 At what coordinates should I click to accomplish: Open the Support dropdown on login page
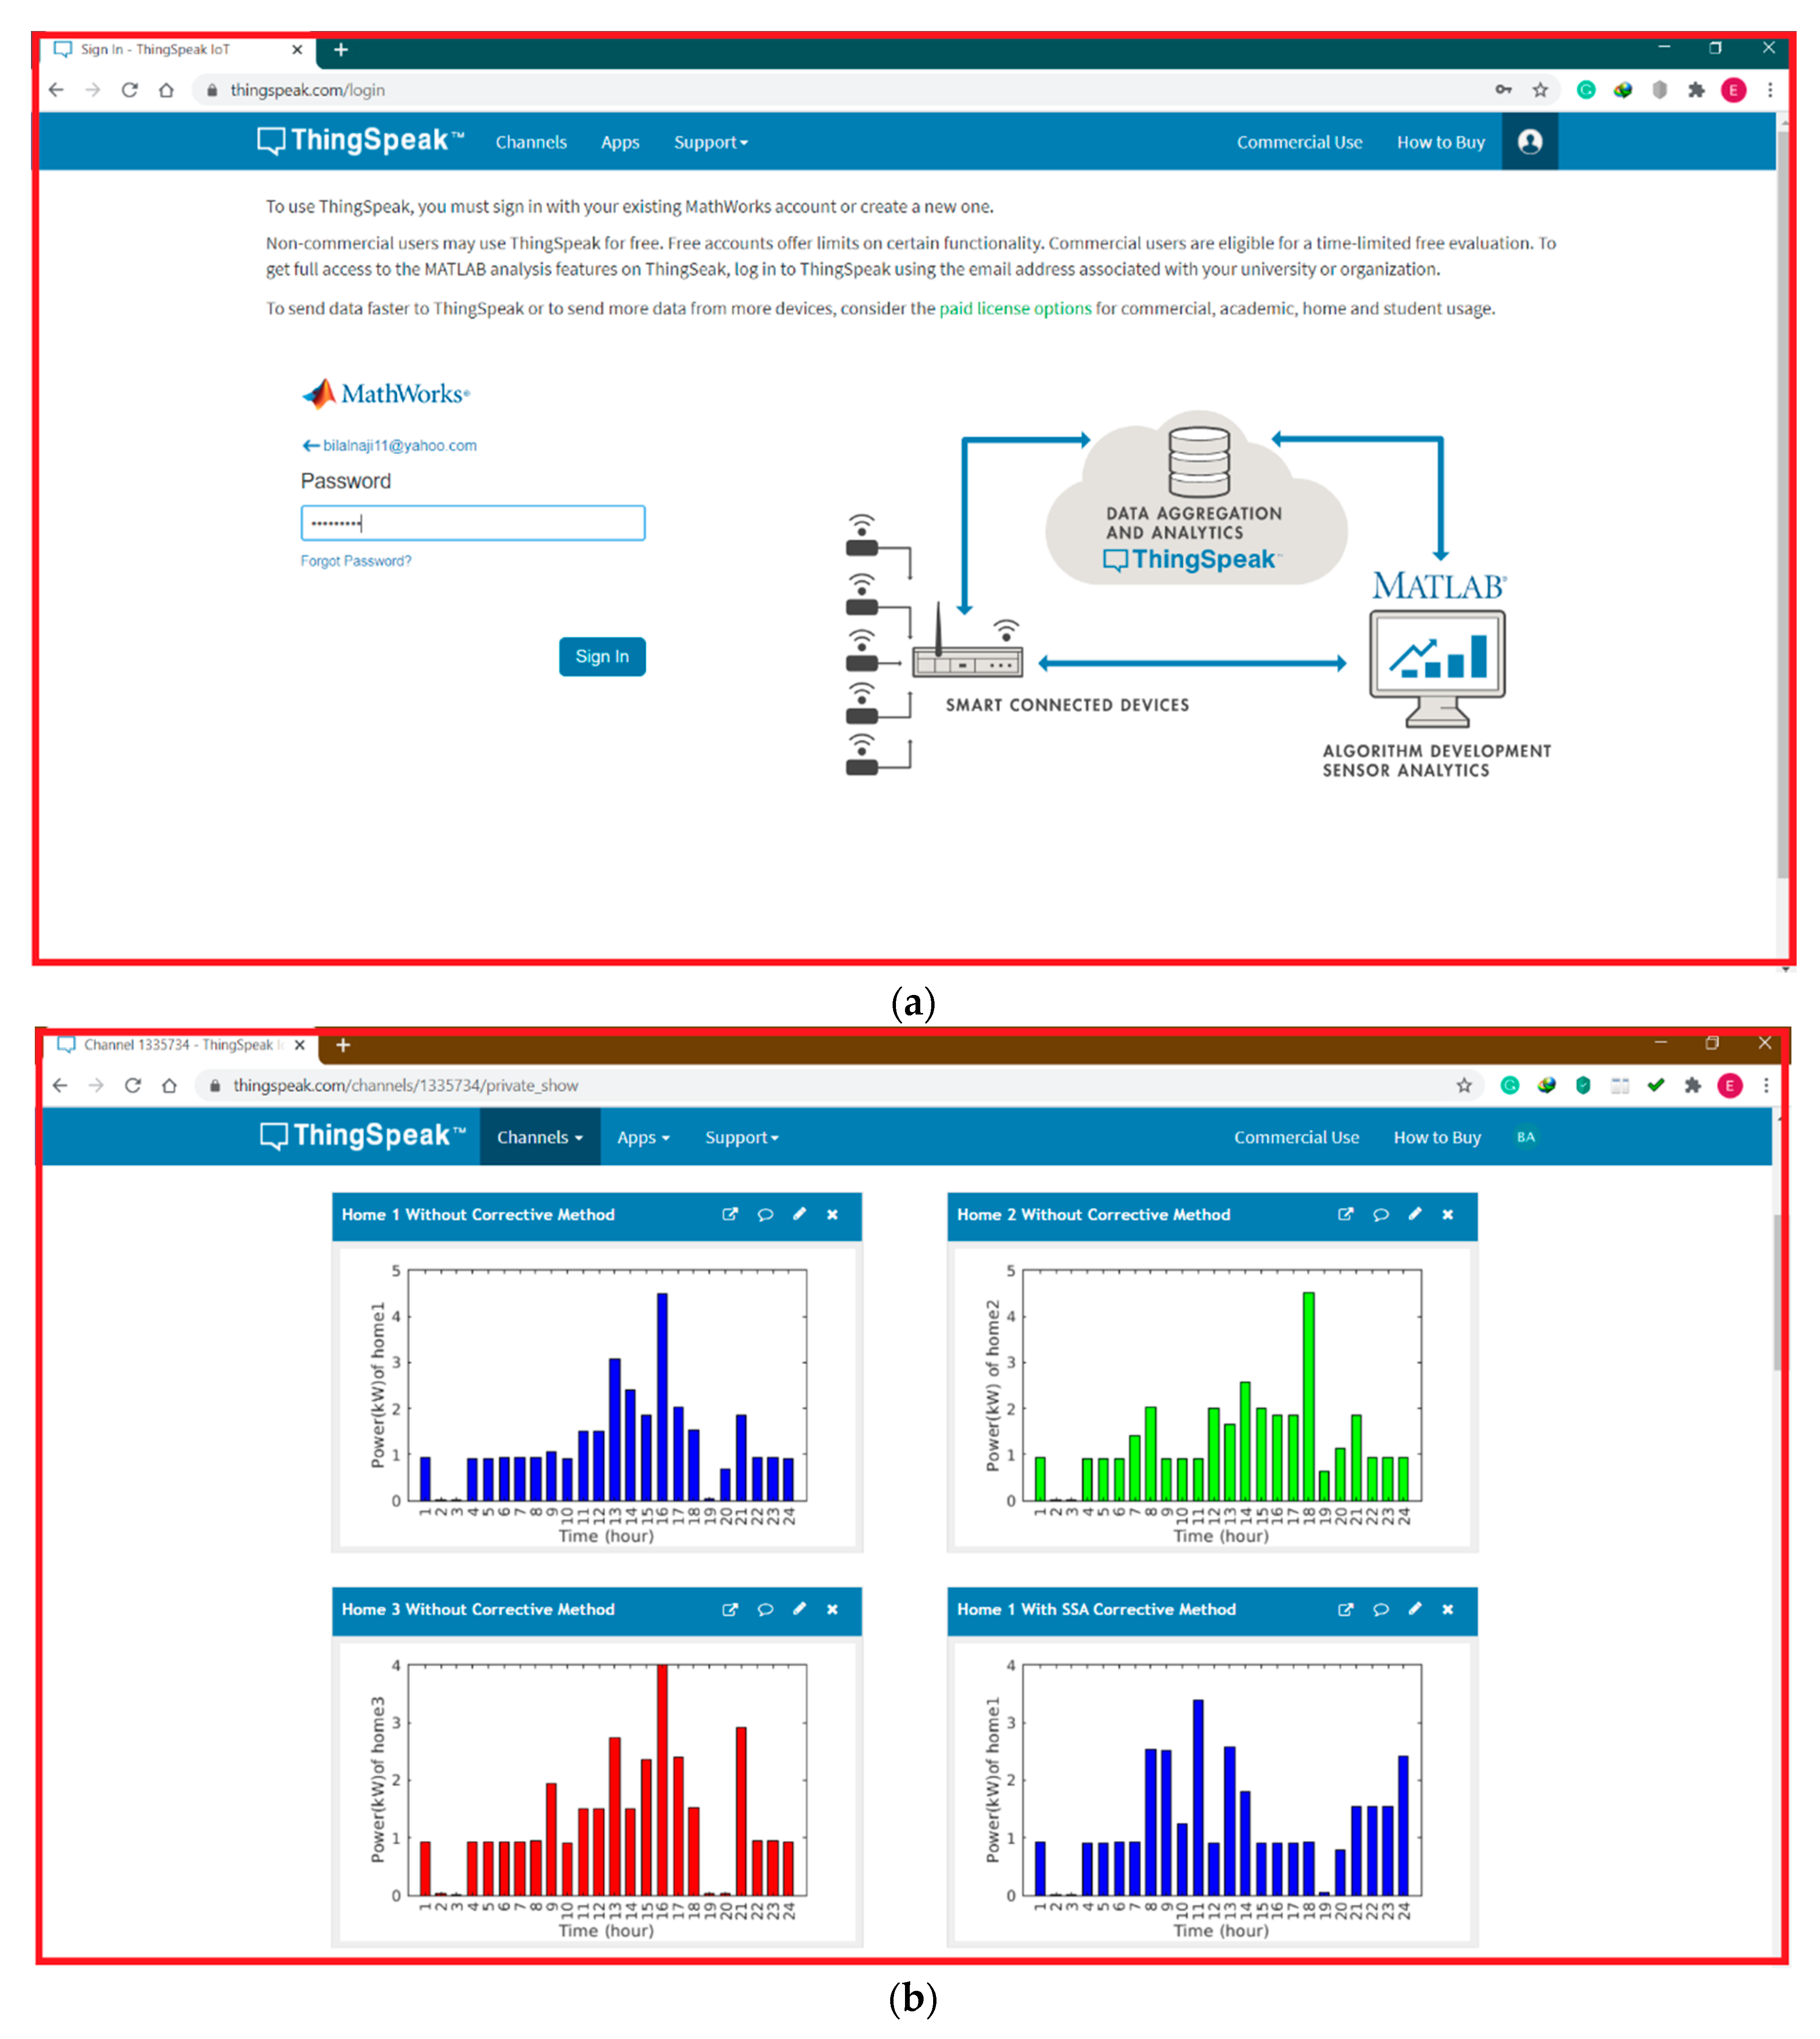point(710,142)
